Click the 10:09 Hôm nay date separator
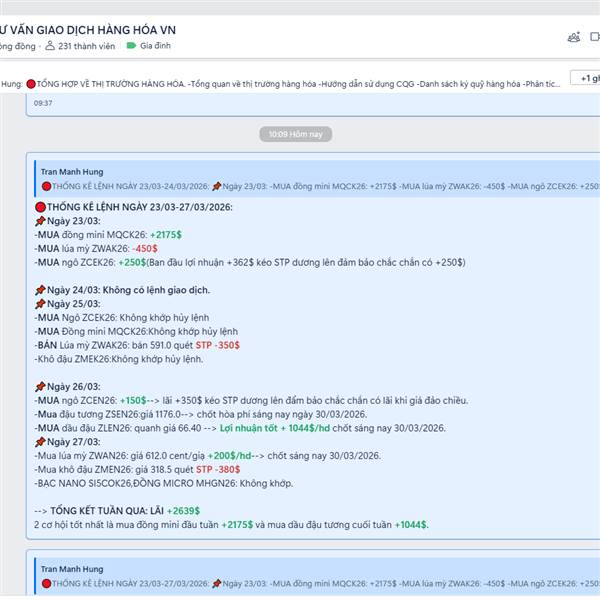Screen dimensions: 600x600 click(295, 134)
